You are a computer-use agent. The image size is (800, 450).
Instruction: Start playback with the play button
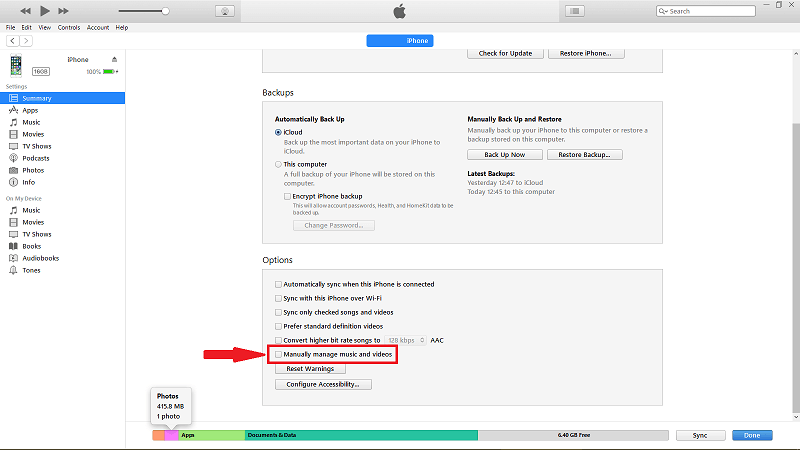tap(45, 11)
